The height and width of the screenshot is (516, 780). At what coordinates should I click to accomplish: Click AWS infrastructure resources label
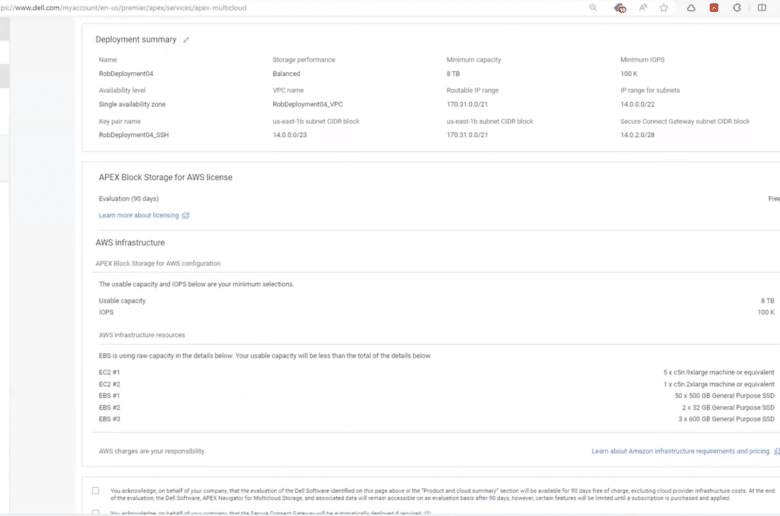pos(142,335)
